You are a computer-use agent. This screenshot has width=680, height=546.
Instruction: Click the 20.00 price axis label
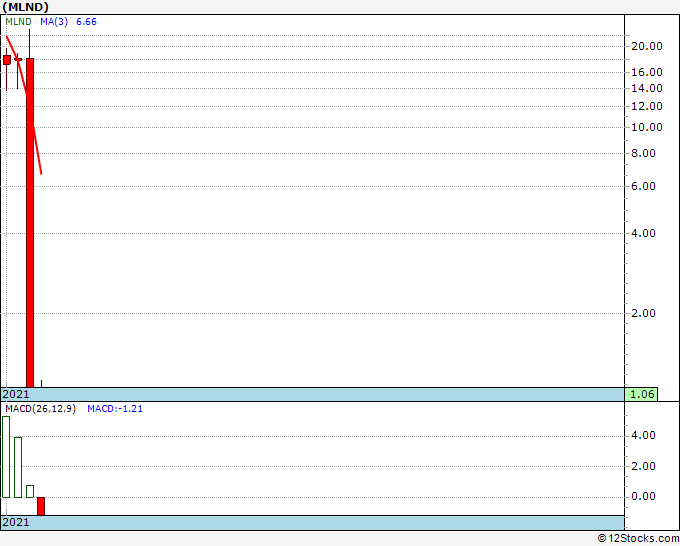(647, 46)
